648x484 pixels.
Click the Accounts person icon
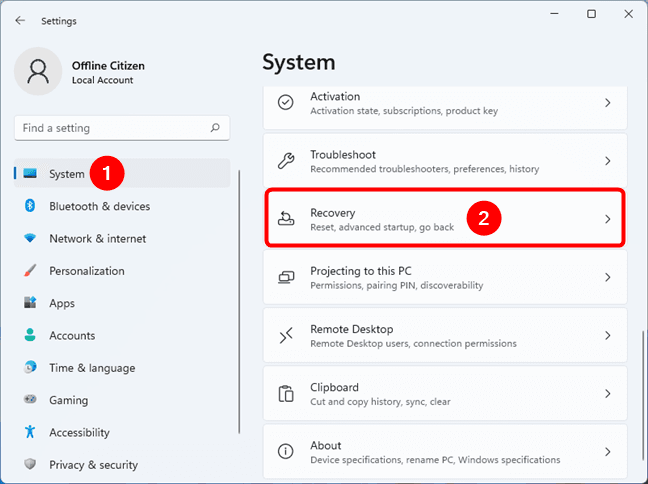click(29, 336)
